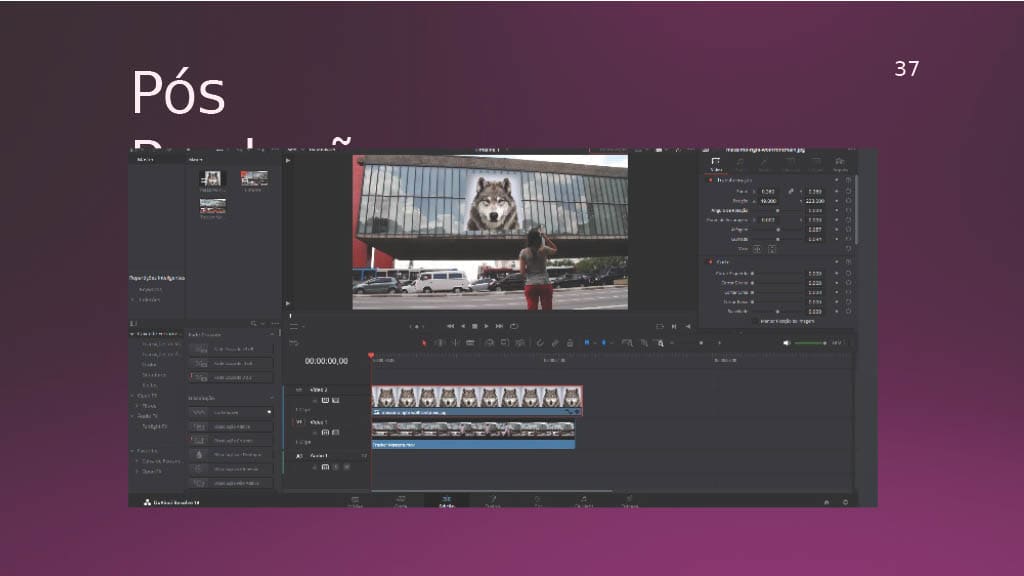
Task: Expand the Audio FX tree entry
Action: point(133,416)
